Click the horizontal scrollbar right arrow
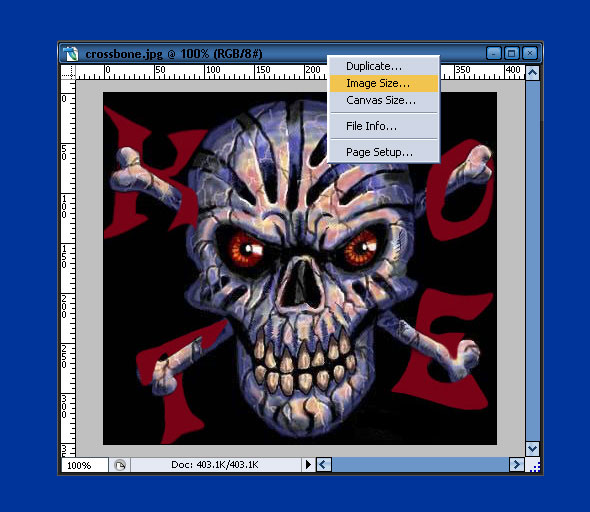The image size is (590, 512). point(517,465)
